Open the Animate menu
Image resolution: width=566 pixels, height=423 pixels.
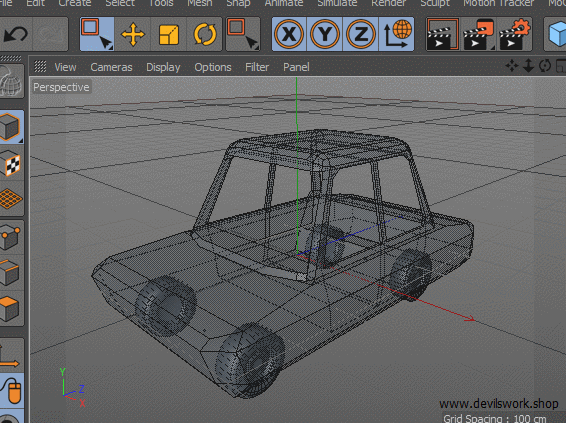[284, 3]
